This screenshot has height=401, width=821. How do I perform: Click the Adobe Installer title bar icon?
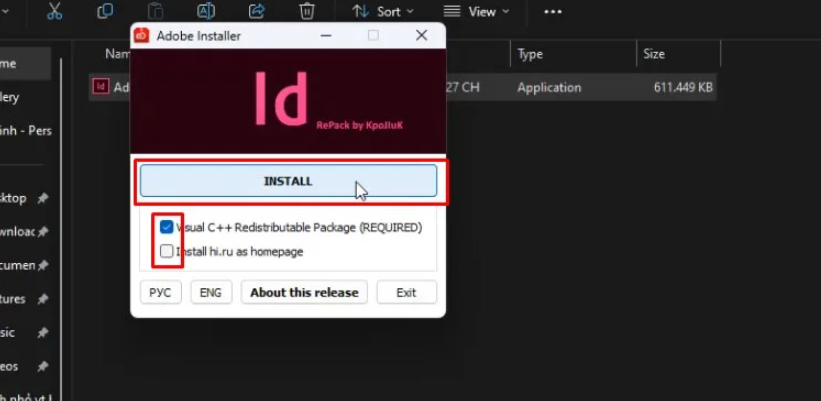point(142,36)
